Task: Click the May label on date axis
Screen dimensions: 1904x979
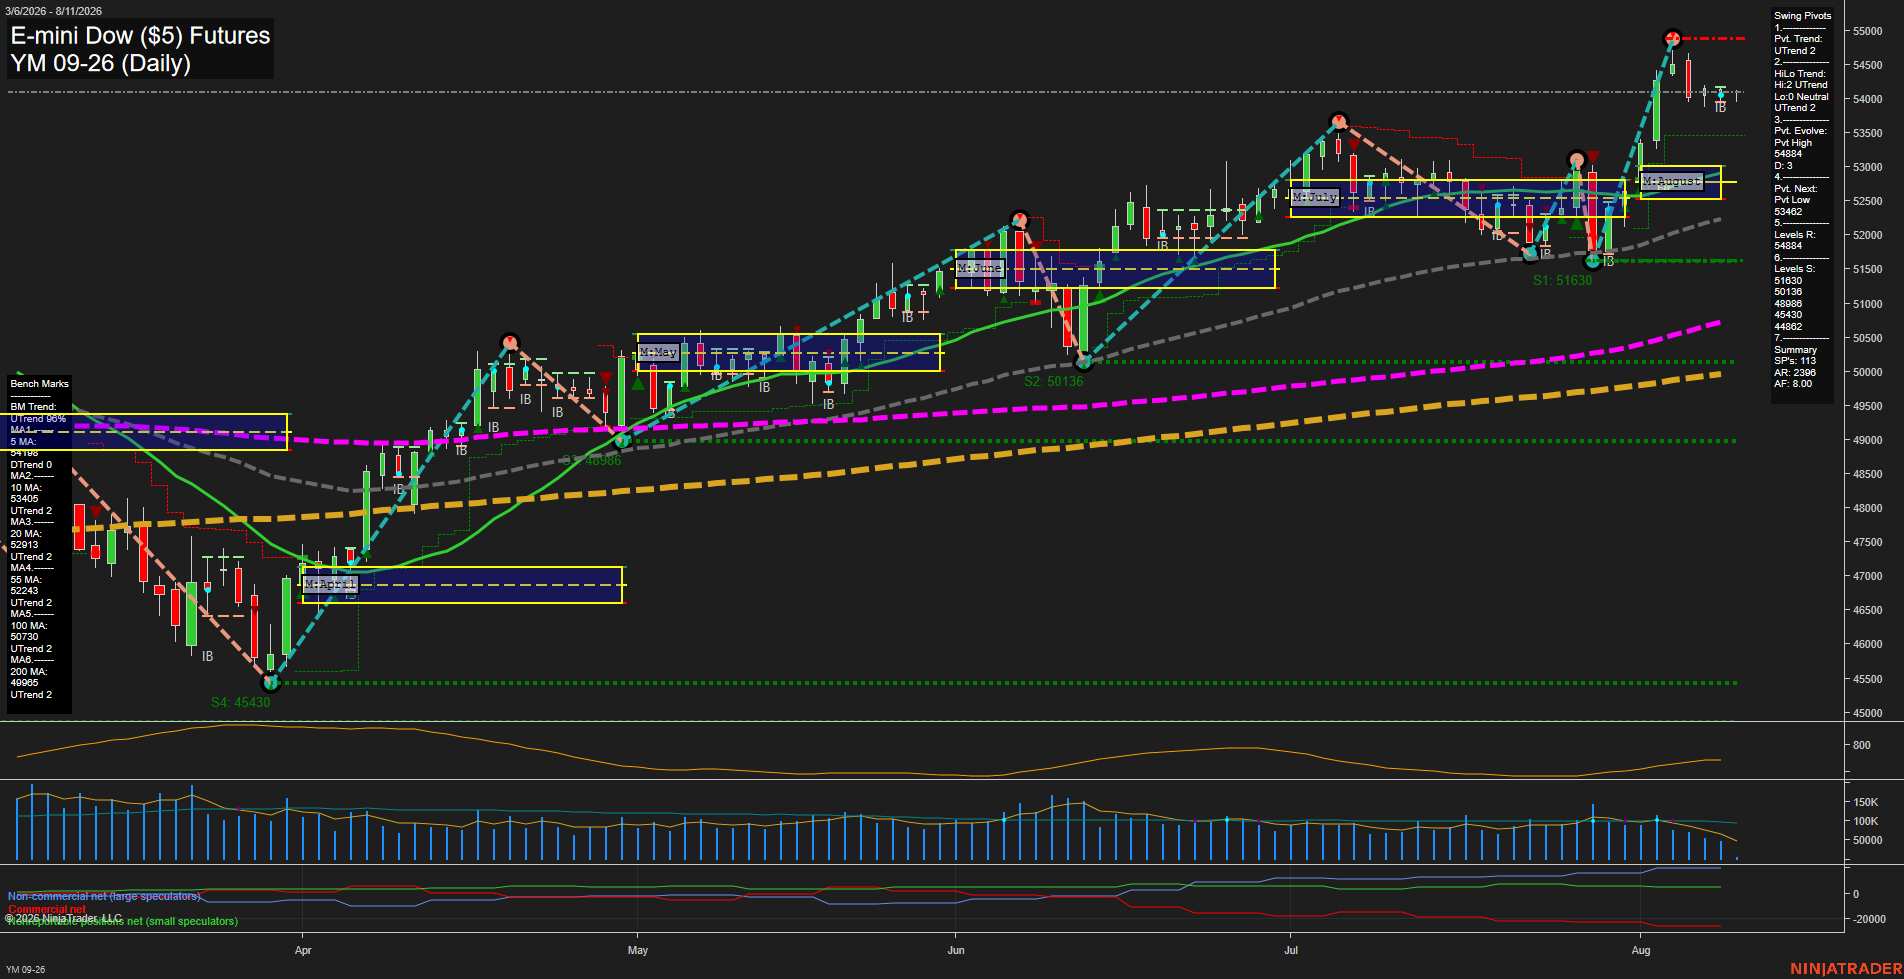Action: (637, 950)
